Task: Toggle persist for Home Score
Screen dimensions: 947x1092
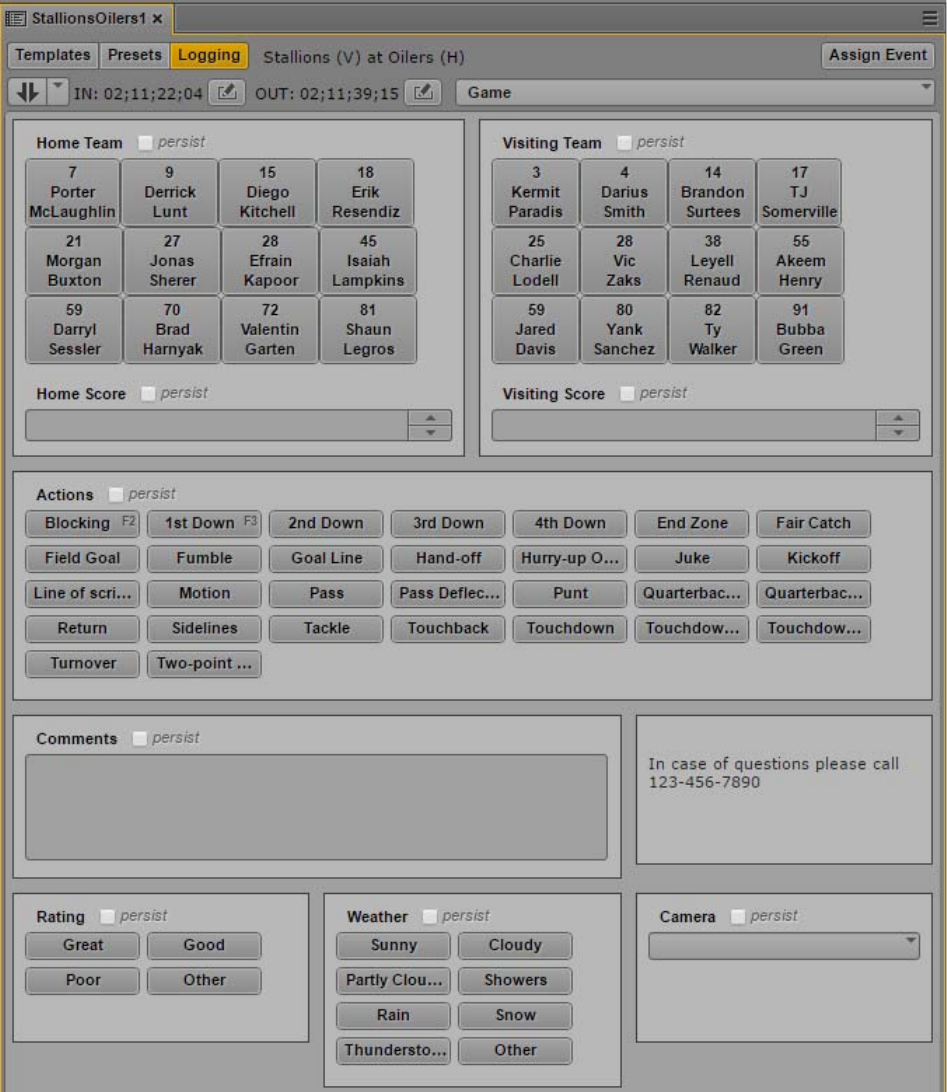Action: point(148,393)
